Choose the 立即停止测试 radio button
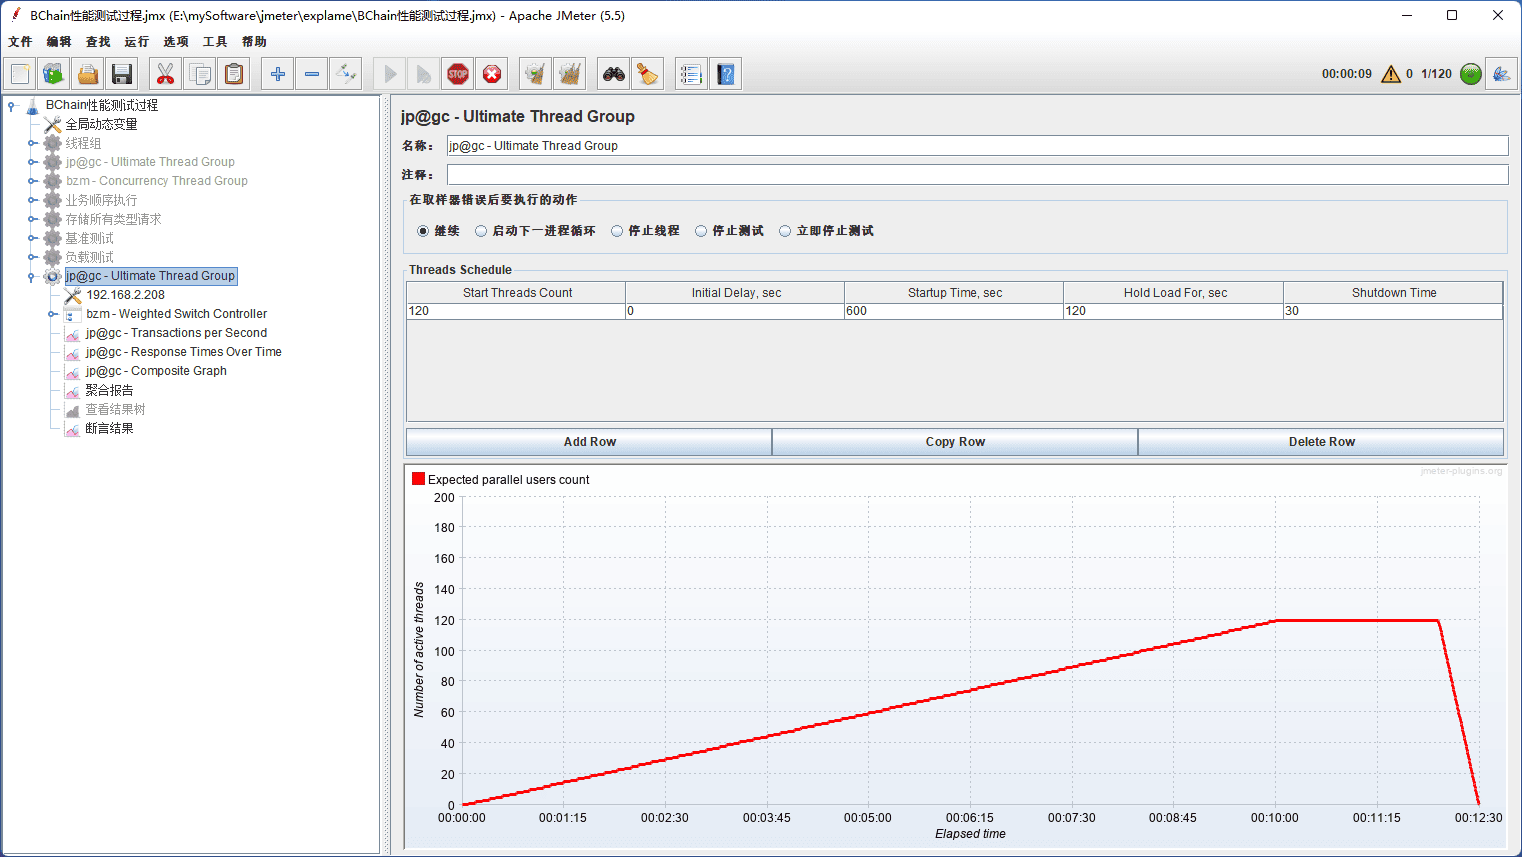Screen dimensions: 1522x857 [785, 231]
